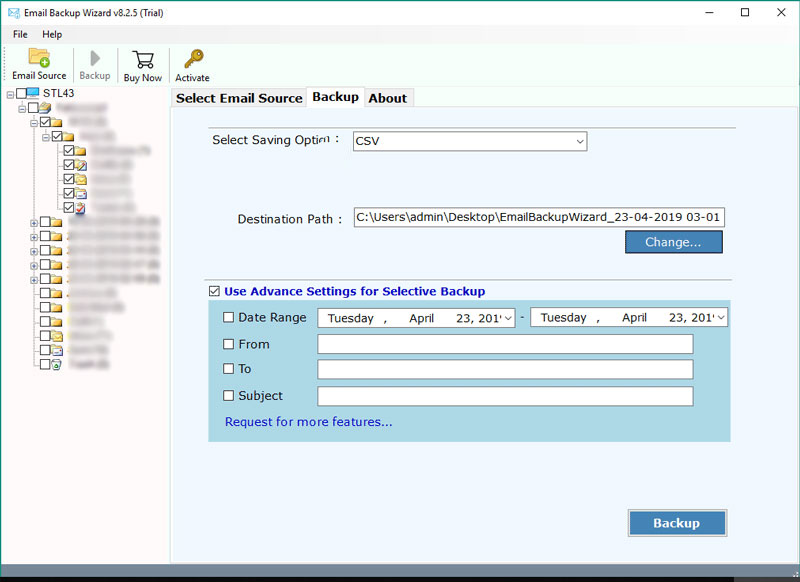Click the recycle bin trash folder icon
This screenshot has height=582, width=800.
[x=57, y=365]
